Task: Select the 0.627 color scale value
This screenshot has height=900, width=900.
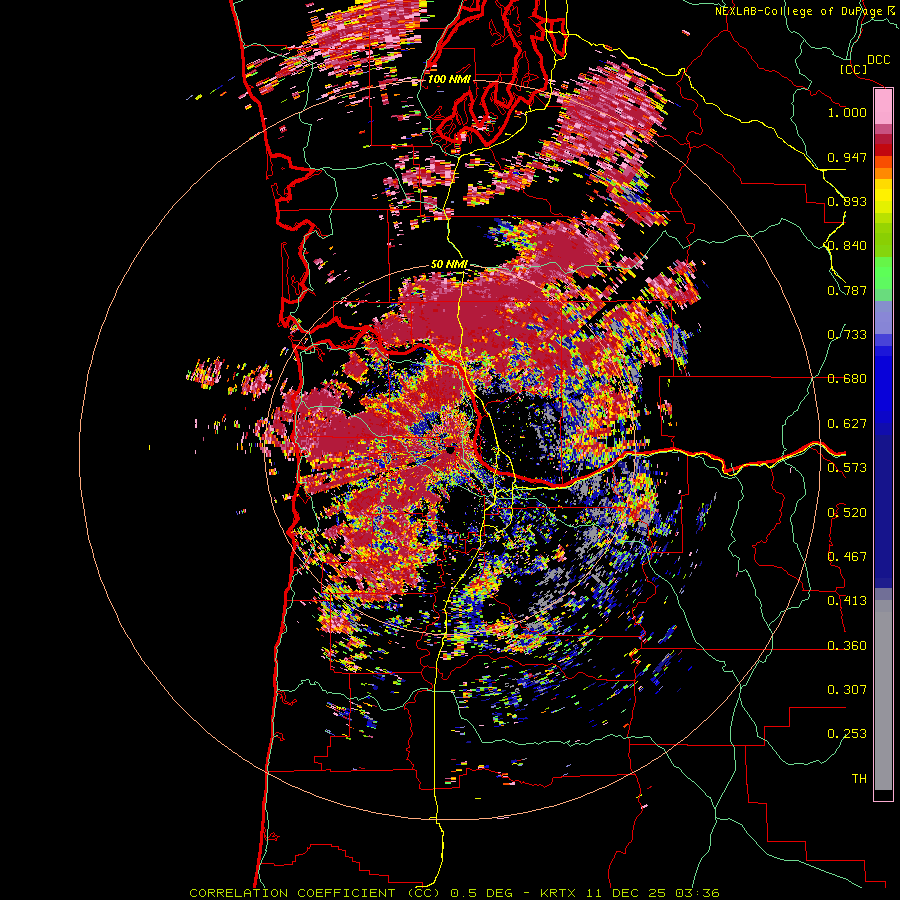Action: coord(847,424)
